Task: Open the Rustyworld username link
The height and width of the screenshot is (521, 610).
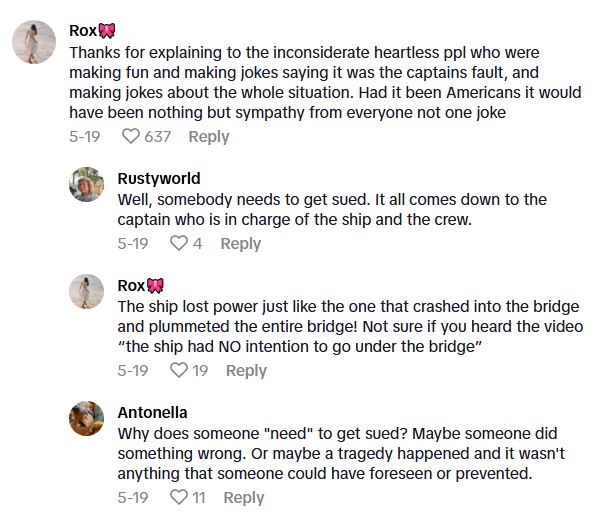Action: [159, 178]
